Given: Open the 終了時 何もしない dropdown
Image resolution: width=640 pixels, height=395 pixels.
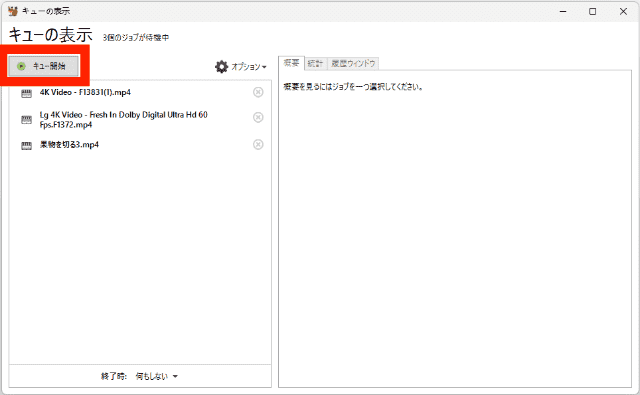Looking at the screenshot, I should click(x=157, y=376).
